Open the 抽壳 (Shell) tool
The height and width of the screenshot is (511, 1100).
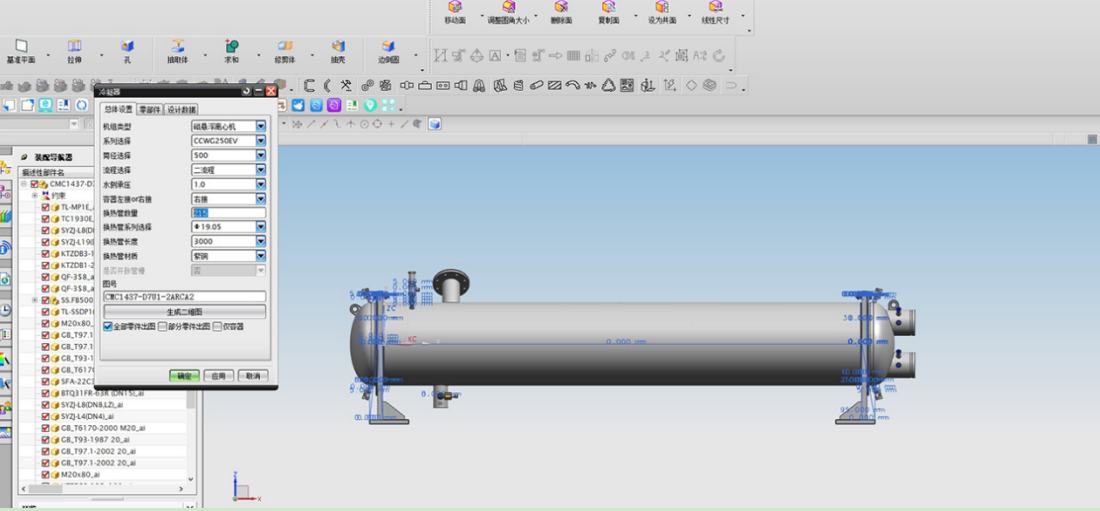[x=338, y=47]
